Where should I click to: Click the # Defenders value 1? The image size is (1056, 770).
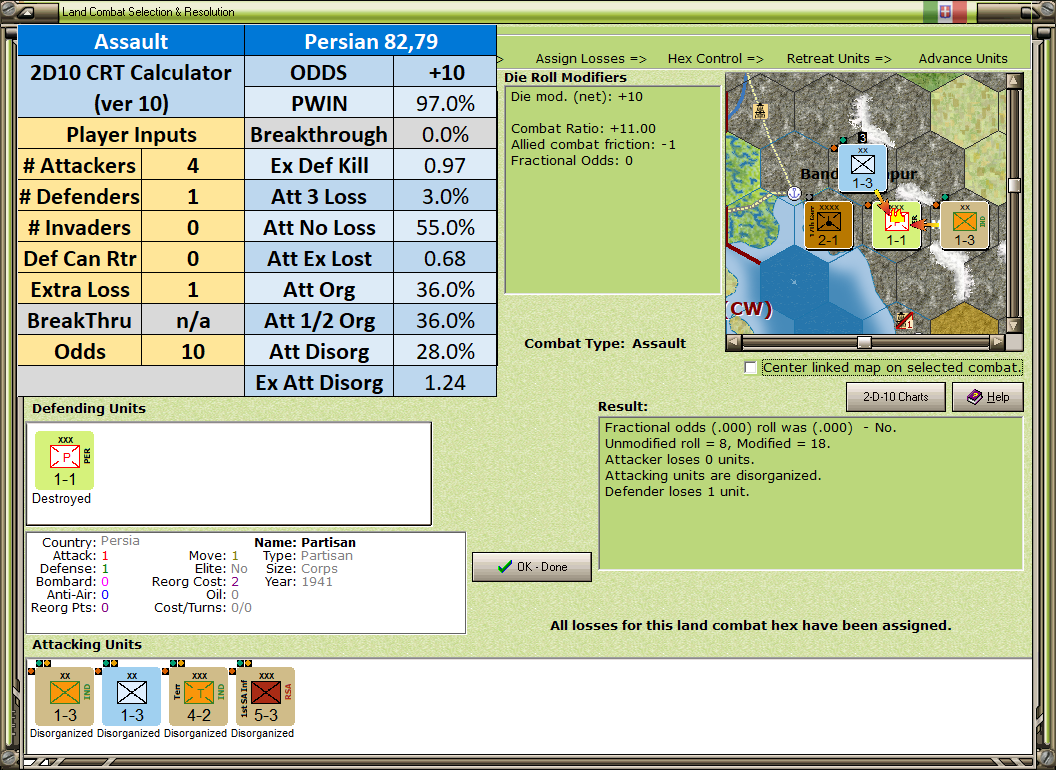(x=193, y=196)
